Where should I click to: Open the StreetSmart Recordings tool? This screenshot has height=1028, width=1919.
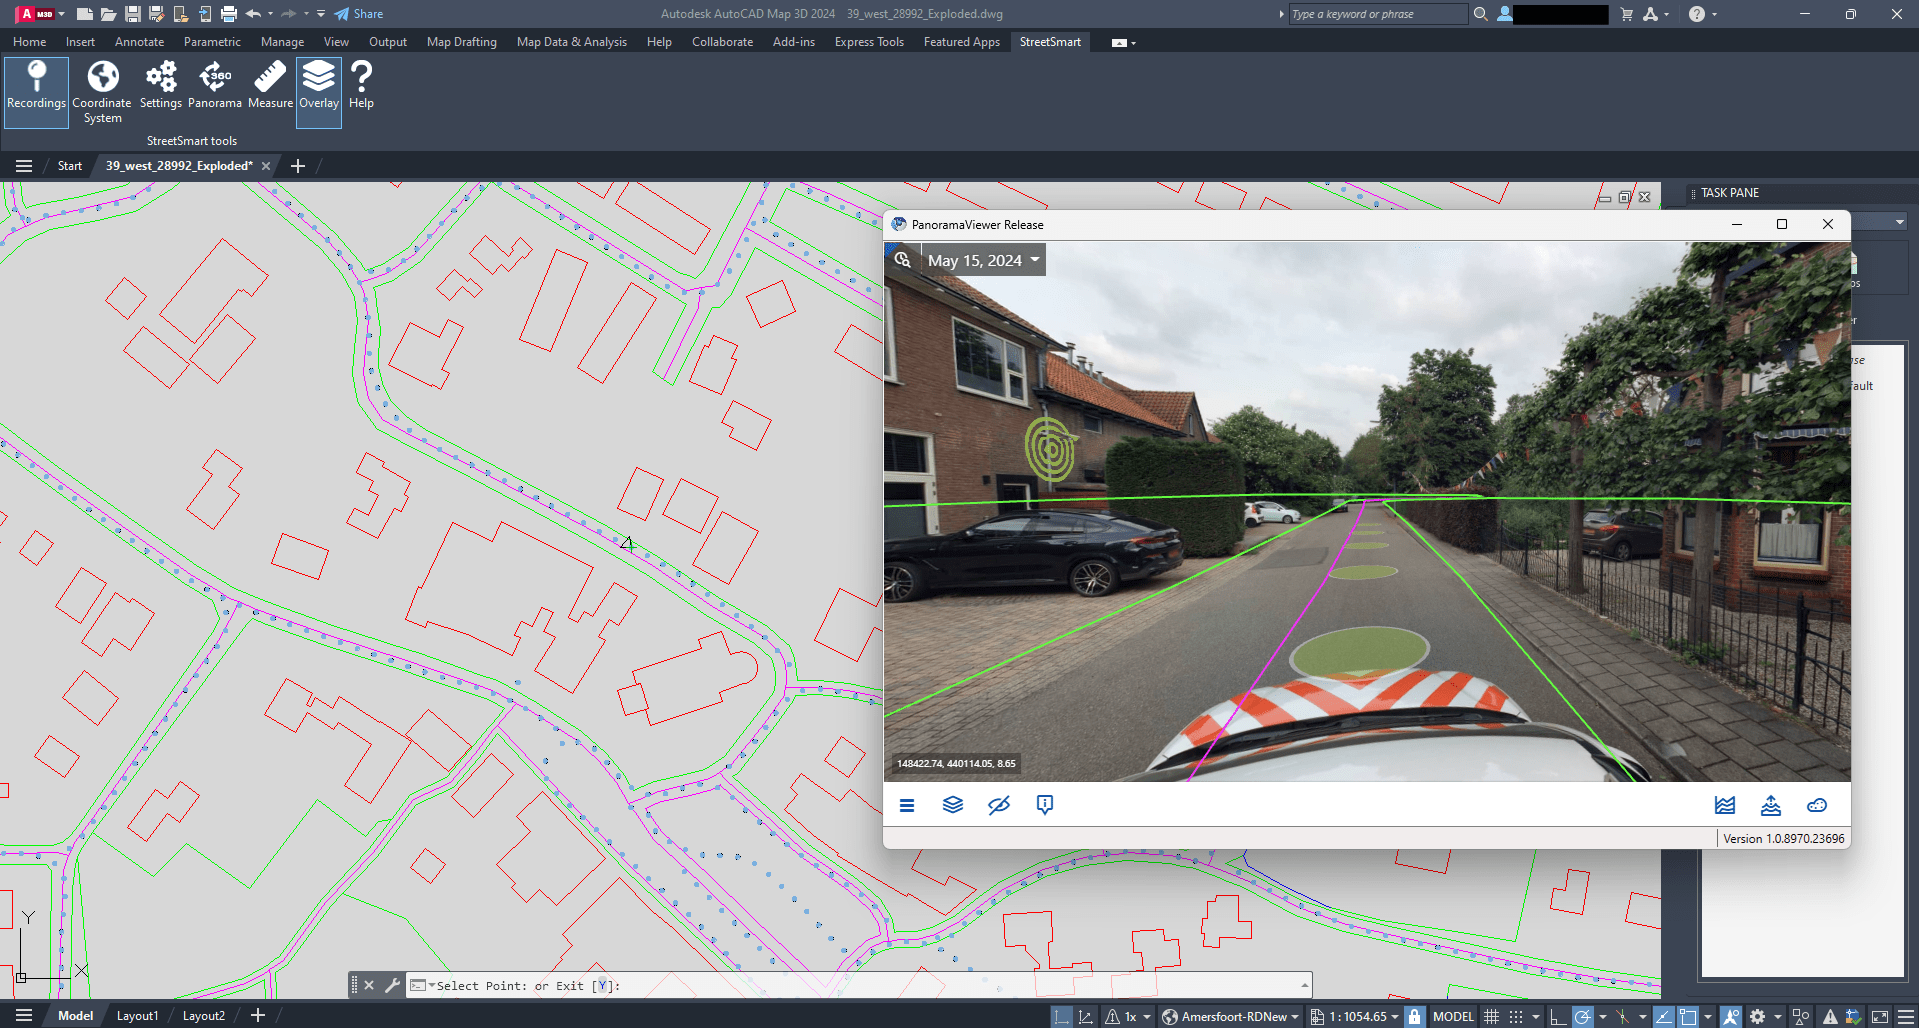tap(36, 92)
